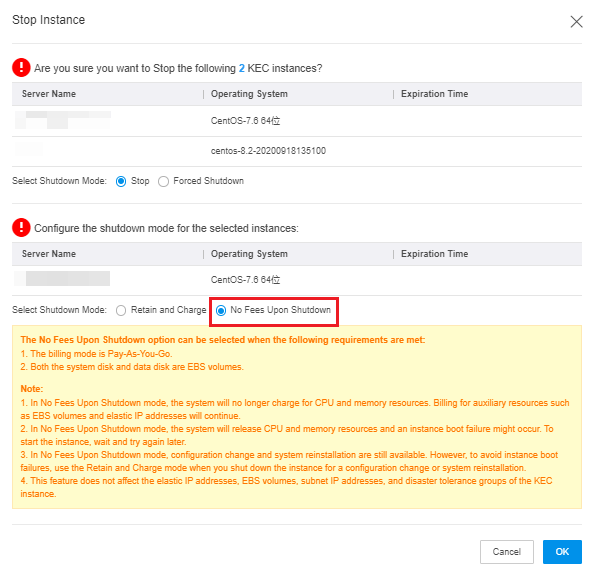Screen dimensions: 591x576
Task: Click the Cancel button
Action: [x=507, y=552]
